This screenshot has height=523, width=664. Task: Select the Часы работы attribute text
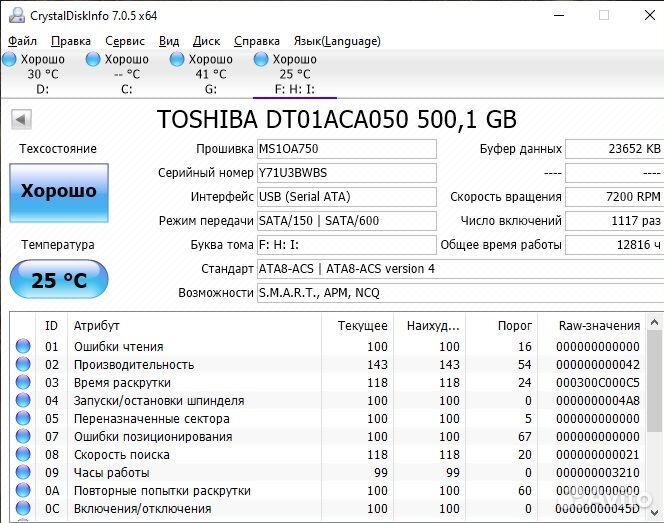pyautogui.click(x=112, y=473)
